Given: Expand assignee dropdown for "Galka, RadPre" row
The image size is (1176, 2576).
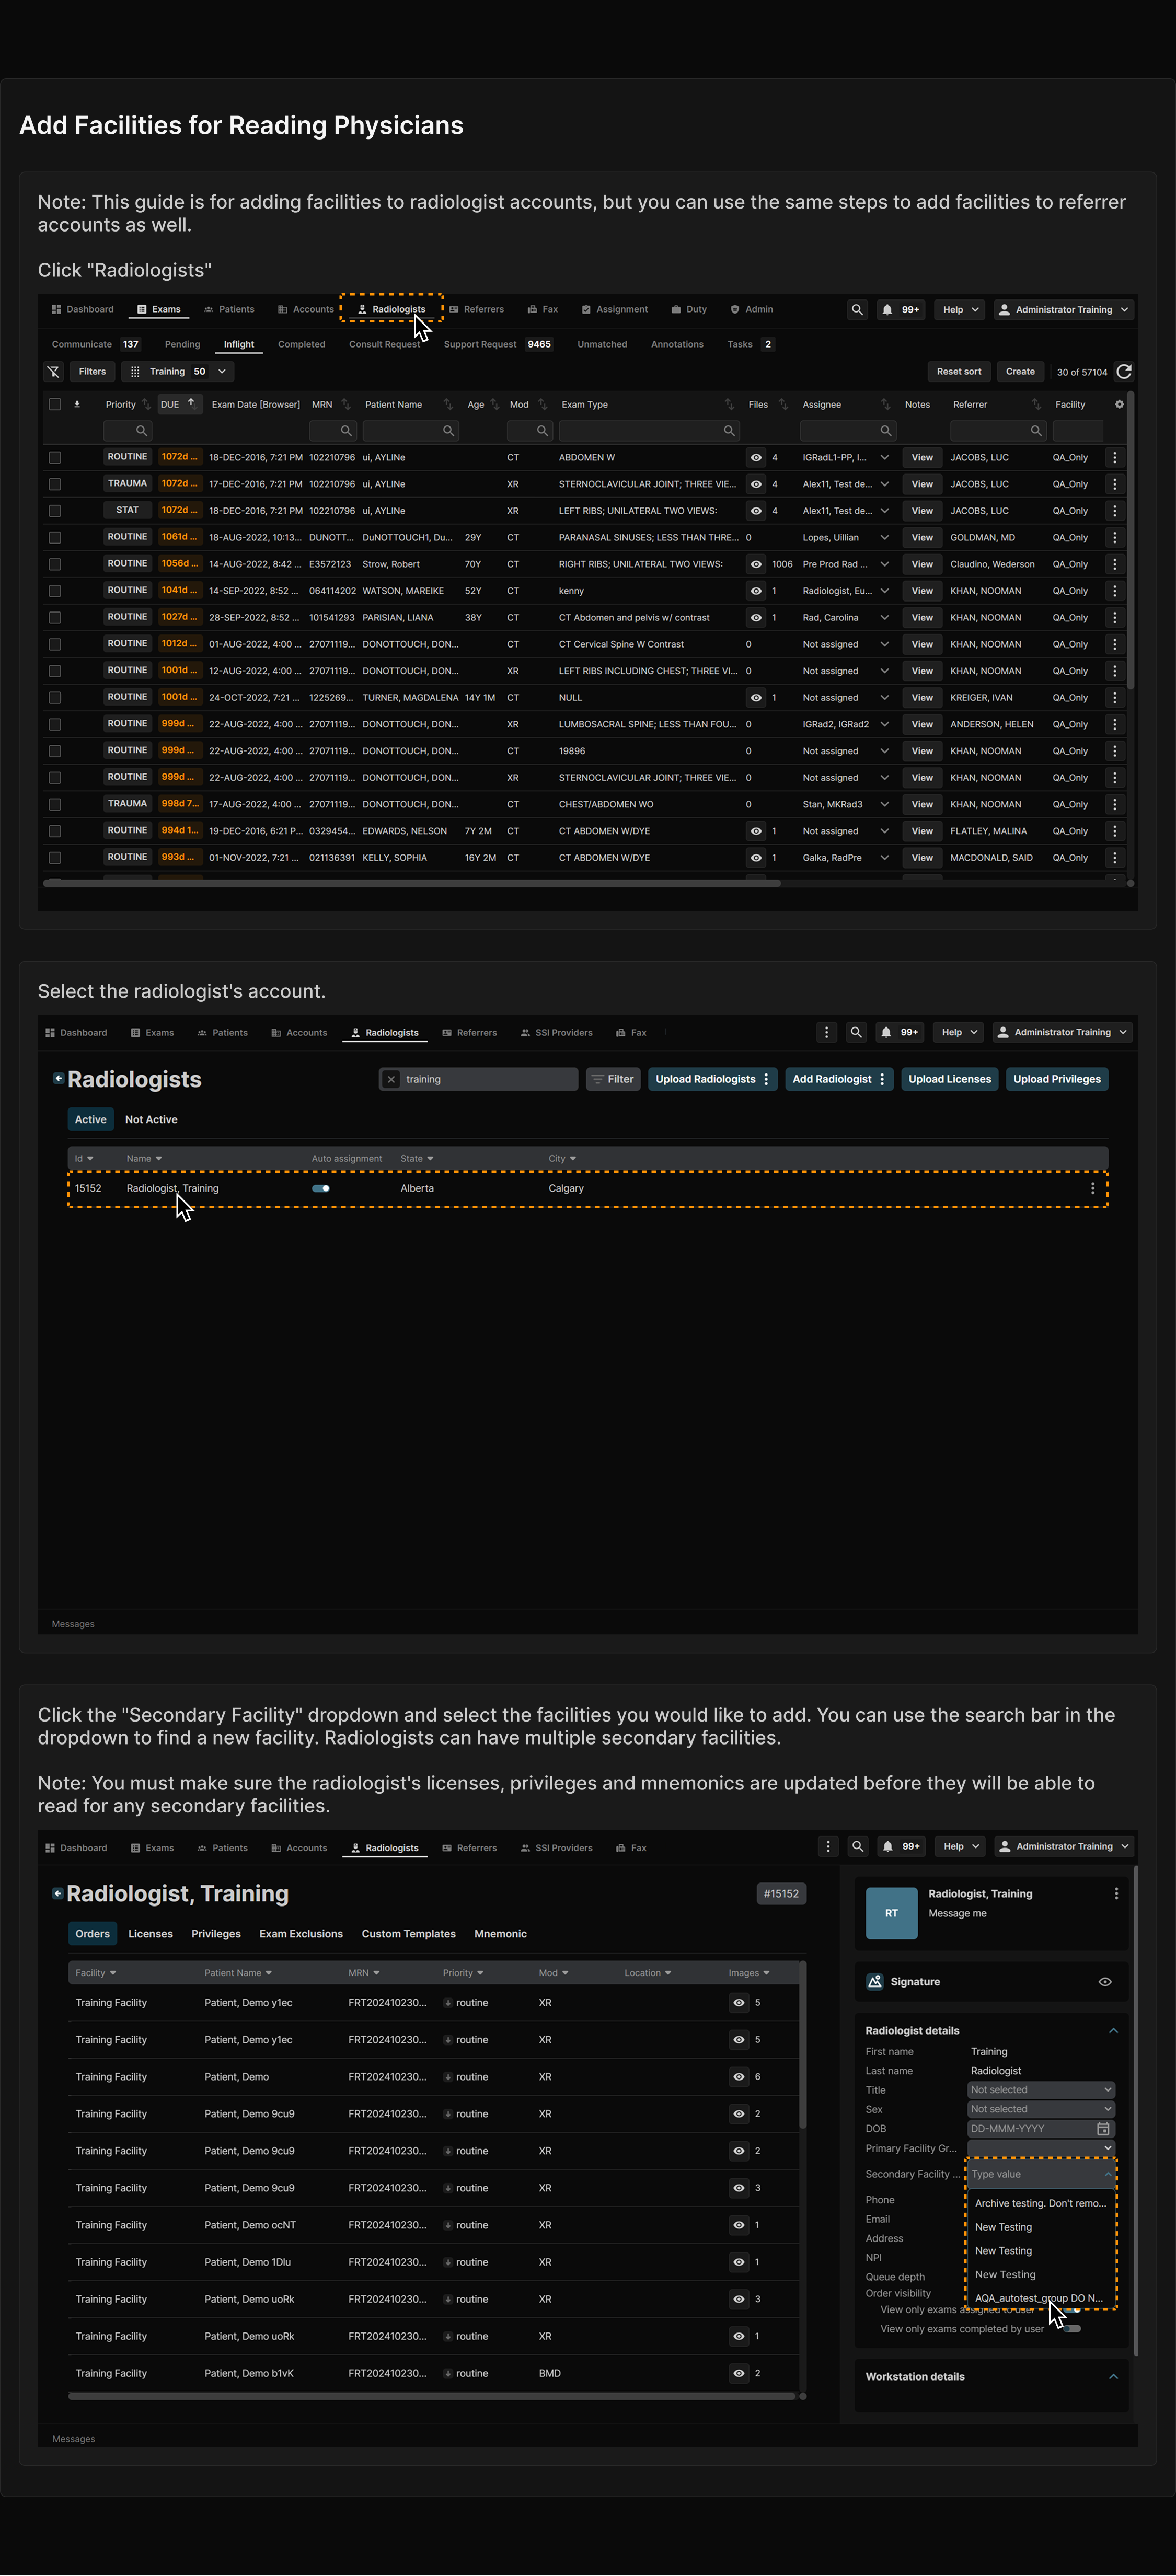Looking at the screenshot, I should 884,857.
